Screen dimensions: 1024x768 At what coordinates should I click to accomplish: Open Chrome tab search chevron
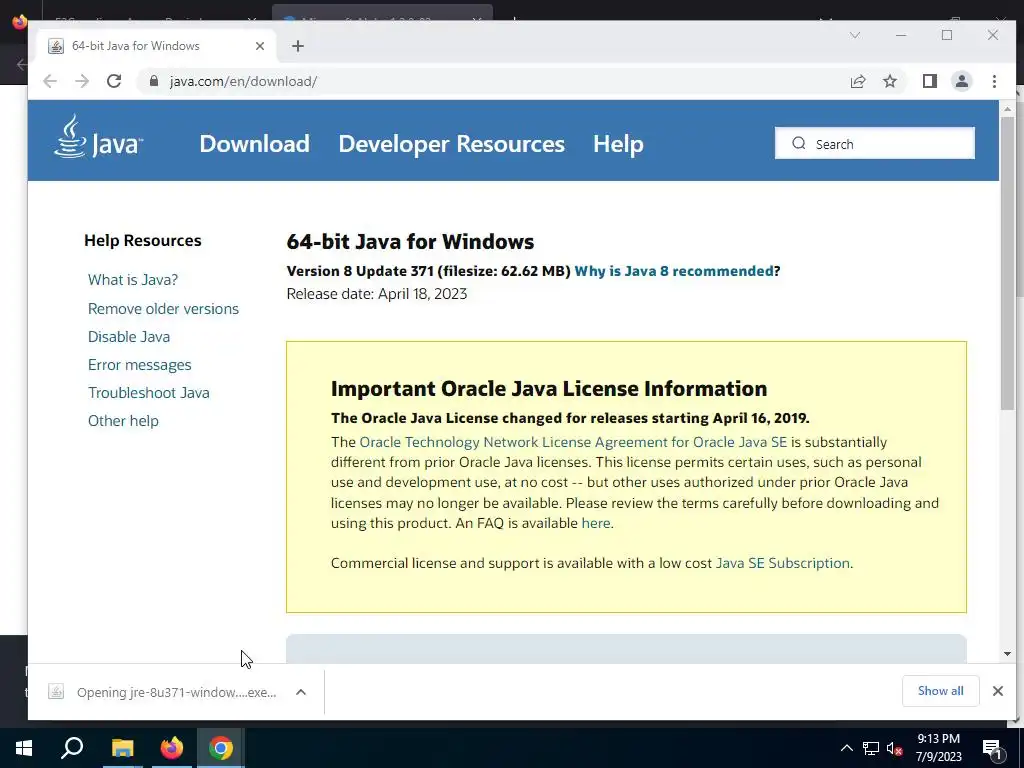855,35
